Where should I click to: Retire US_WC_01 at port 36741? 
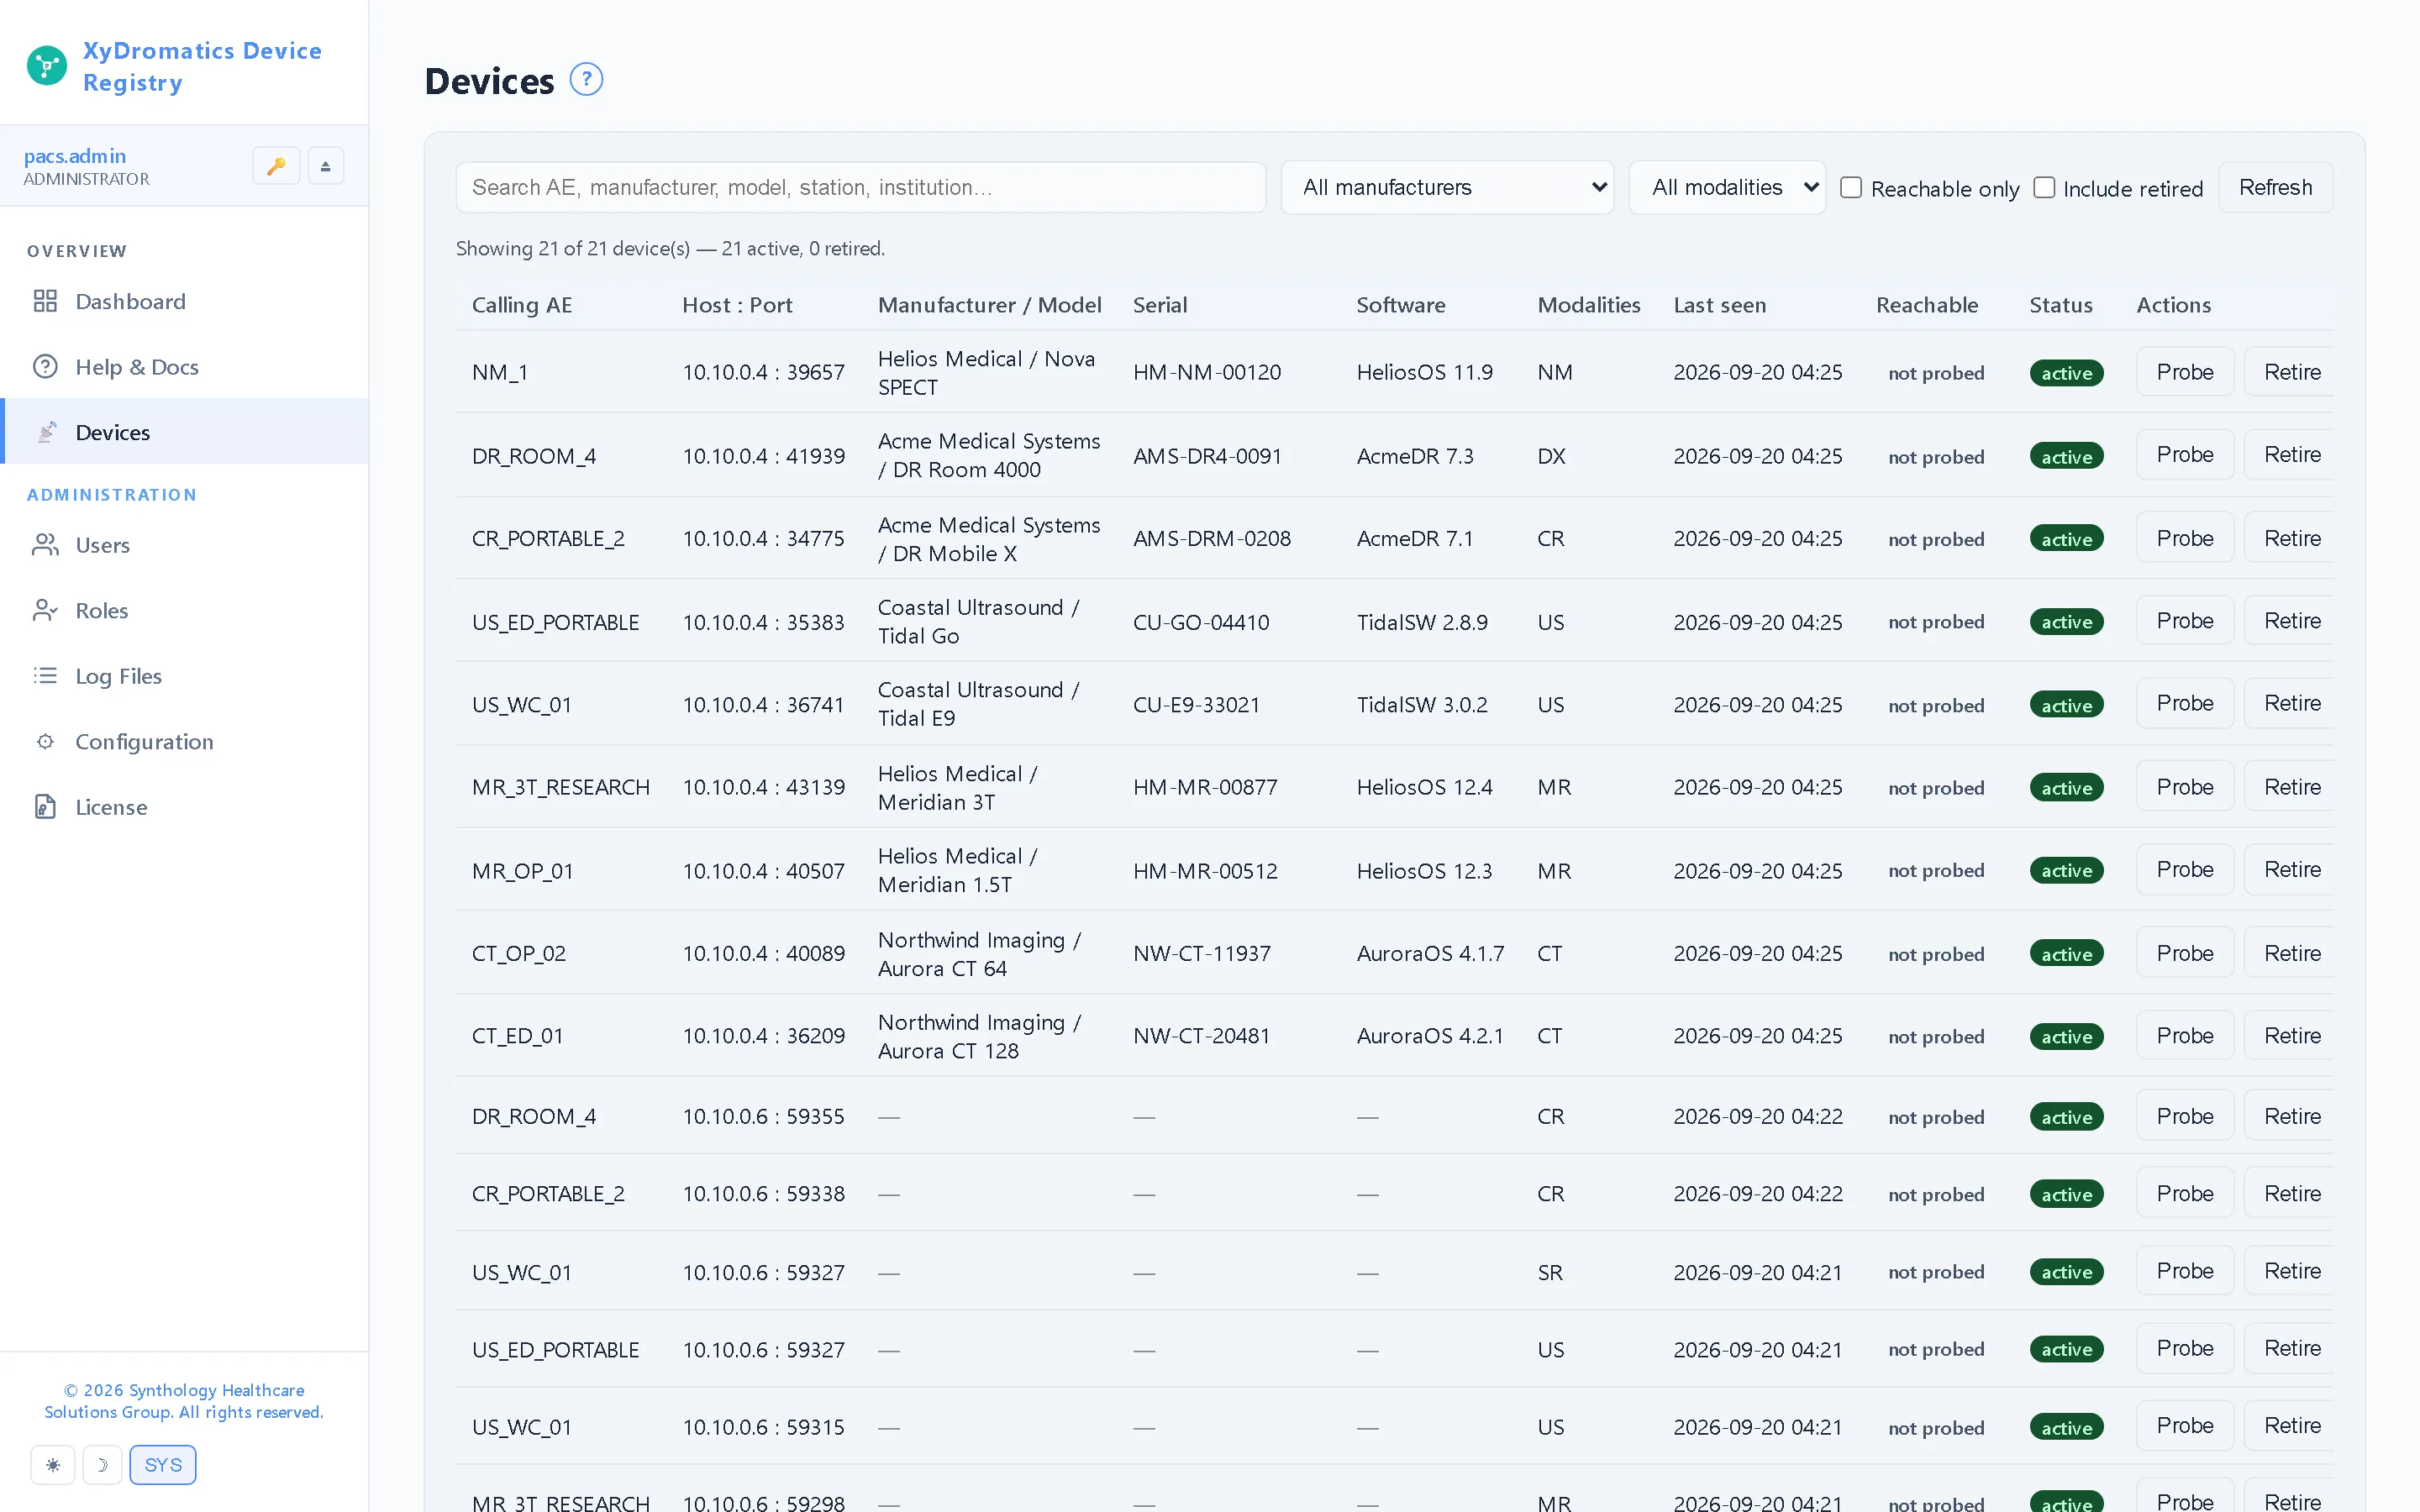[2291, 704]
